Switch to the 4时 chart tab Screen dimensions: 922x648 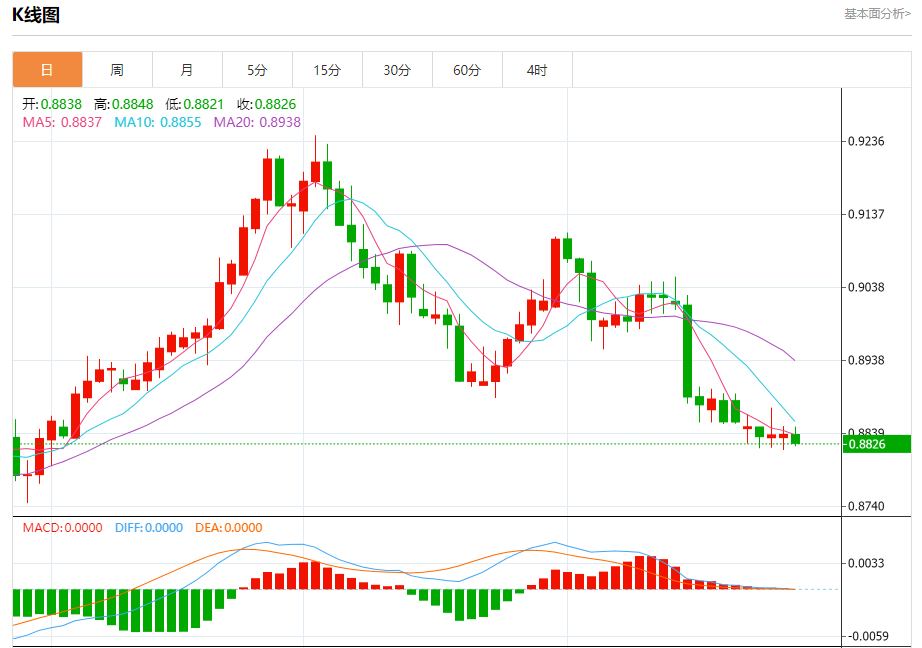(x=537, y=70)
